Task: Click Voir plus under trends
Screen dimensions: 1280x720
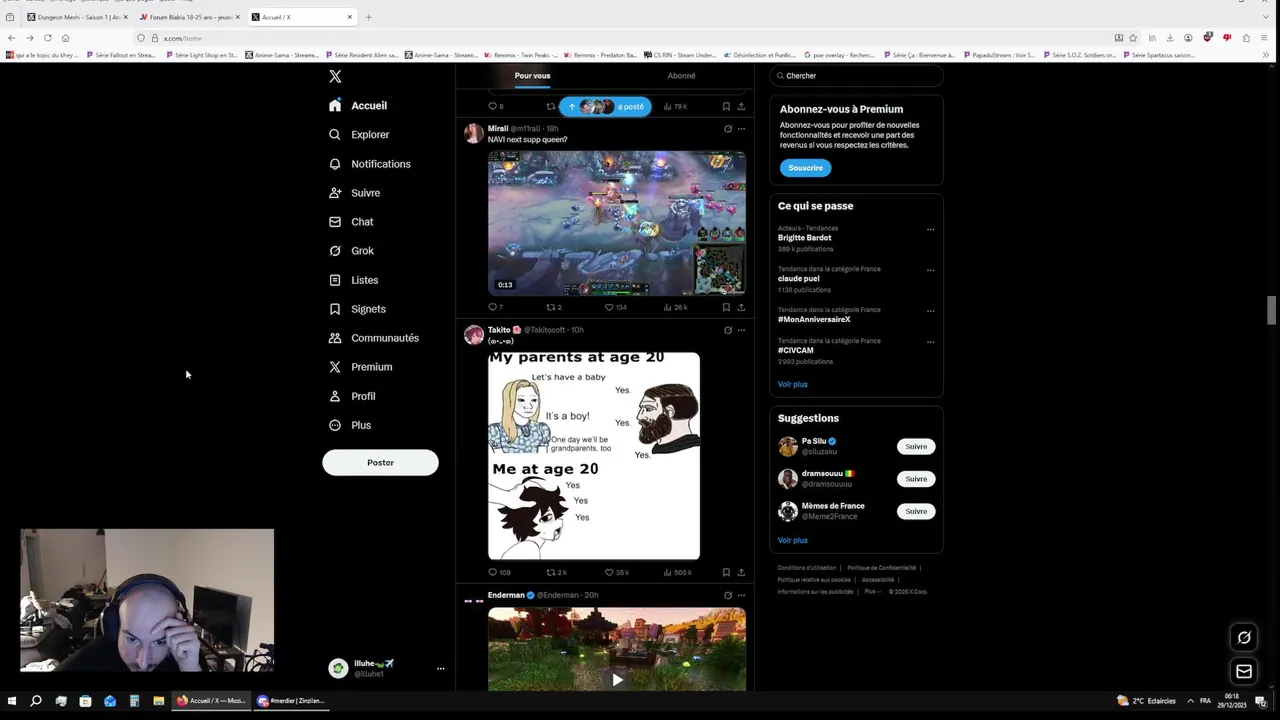Action: (792, 384)
